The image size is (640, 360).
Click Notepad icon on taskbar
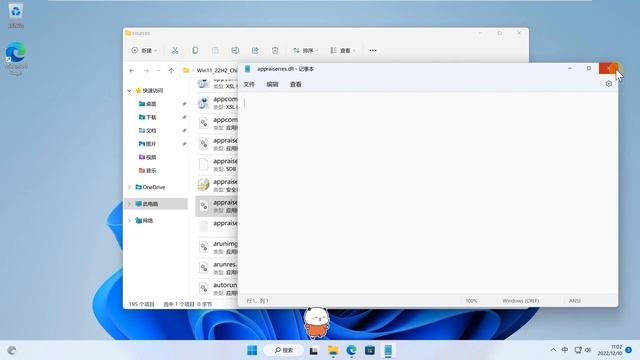388,350
